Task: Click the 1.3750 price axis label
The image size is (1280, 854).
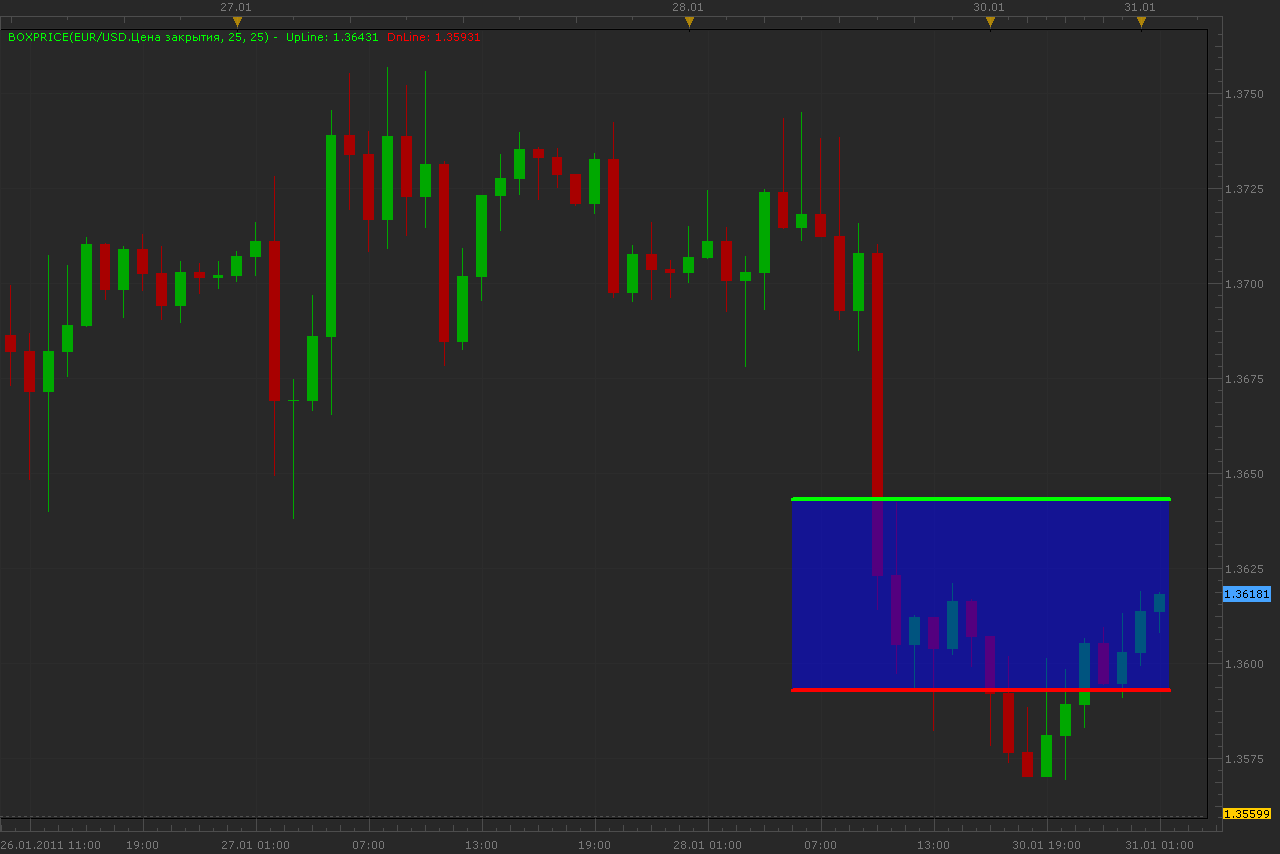Action: (x=1244, y=94)
